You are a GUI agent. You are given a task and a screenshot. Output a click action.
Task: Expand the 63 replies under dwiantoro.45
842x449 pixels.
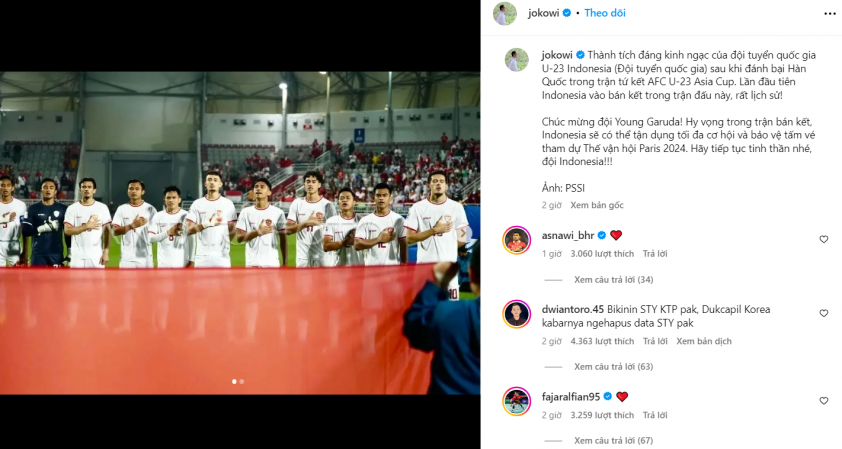613,367
